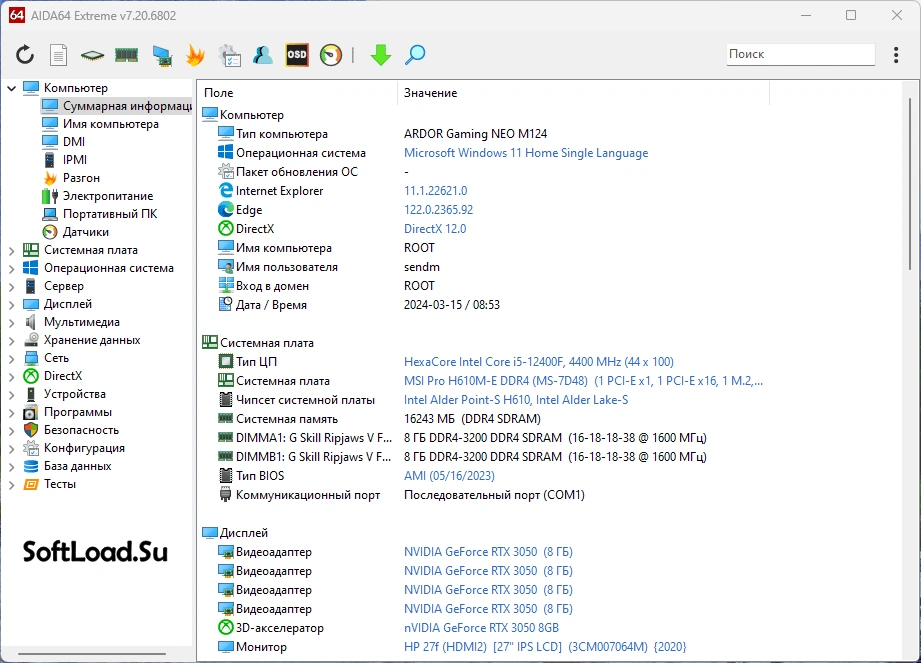Expand the Сеть tree node
Screen dimensions: 921x663
[11, 359]
